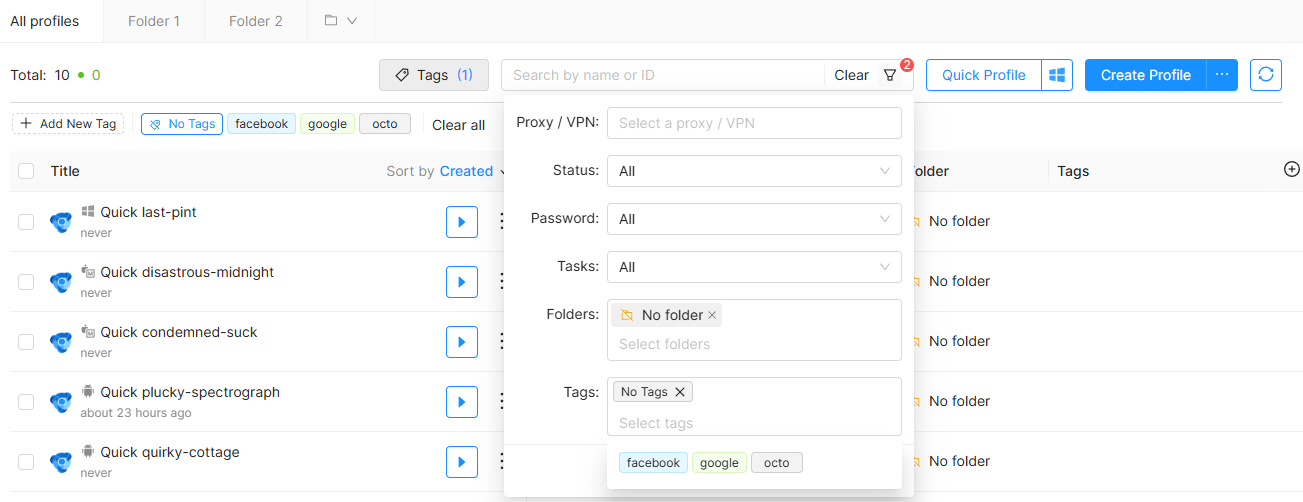1303x502 pixels.
Task: Click the Create Profile button
Action: point(1146,75)
